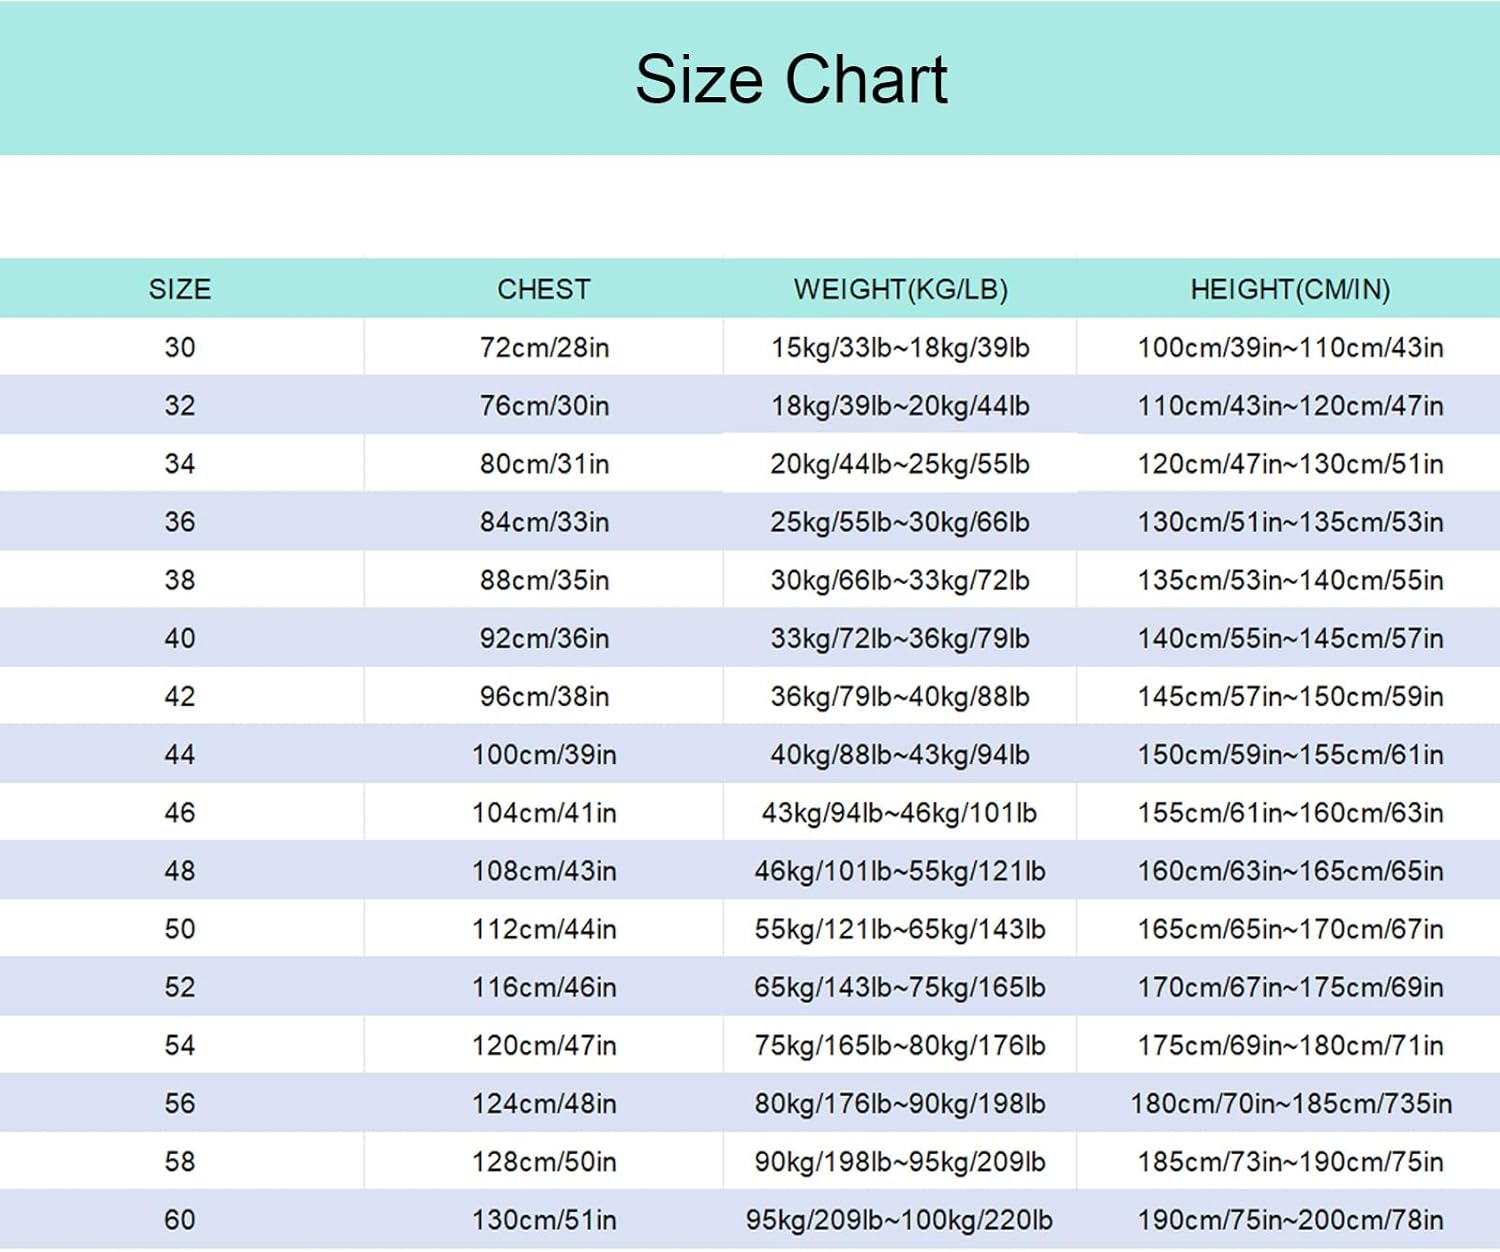
Task: Select weight cell 95kg/209lb~100kg/220lb
Action: click(x=900, y=1220)
